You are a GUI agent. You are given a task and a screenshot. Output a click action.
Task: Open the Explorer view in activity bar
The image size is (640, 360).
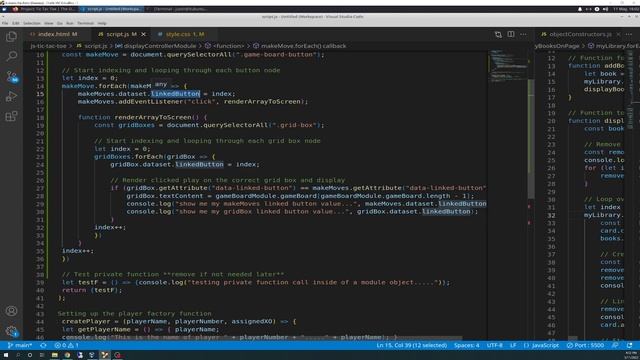pyautogui.click(x=11, y=36)
